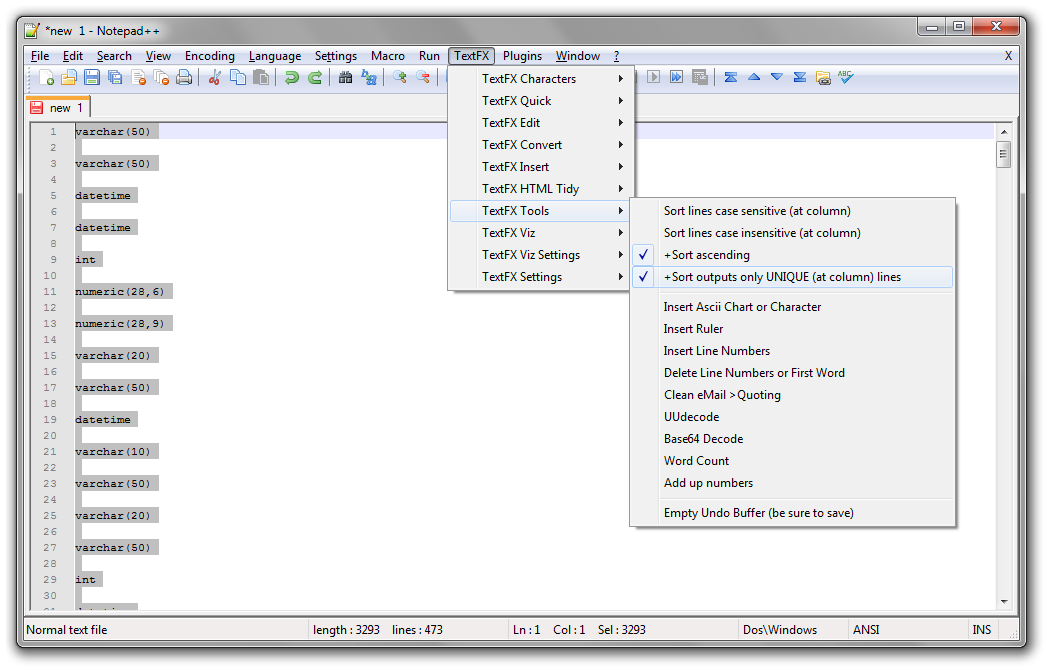Open the Language menu

[275, 56]
